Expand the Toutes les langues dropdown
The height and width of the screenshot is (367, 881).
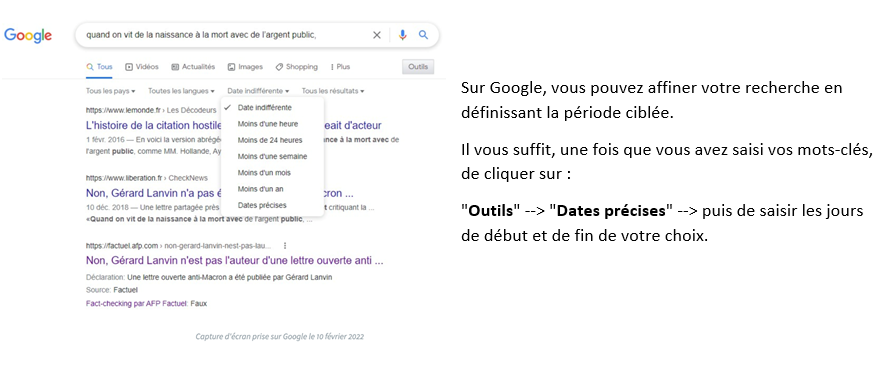[181, 90]
